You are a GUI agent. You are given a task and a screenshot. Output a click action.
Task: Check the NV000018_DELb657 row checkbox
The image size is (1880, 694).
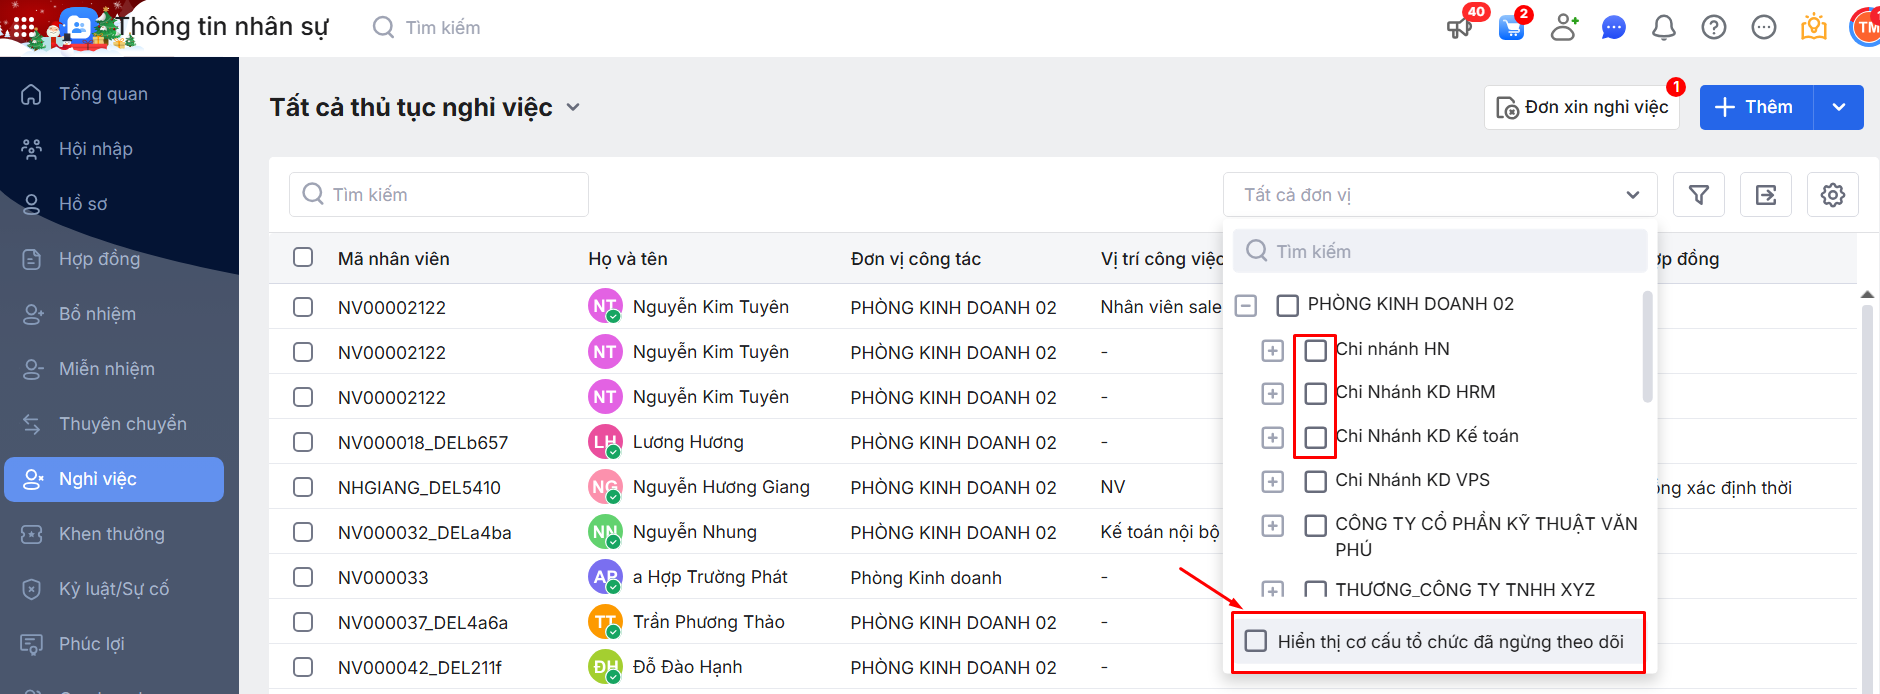point(303,442)
